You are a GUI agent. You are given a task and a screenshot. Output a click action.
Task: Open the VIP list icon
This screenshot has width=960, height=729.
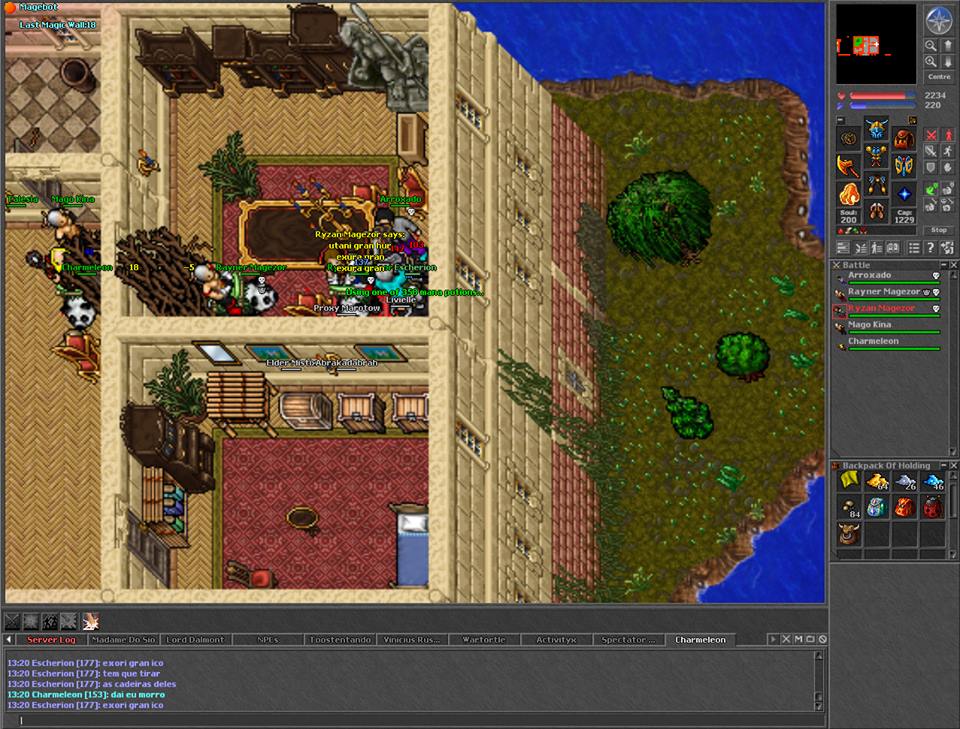[877, 247]
